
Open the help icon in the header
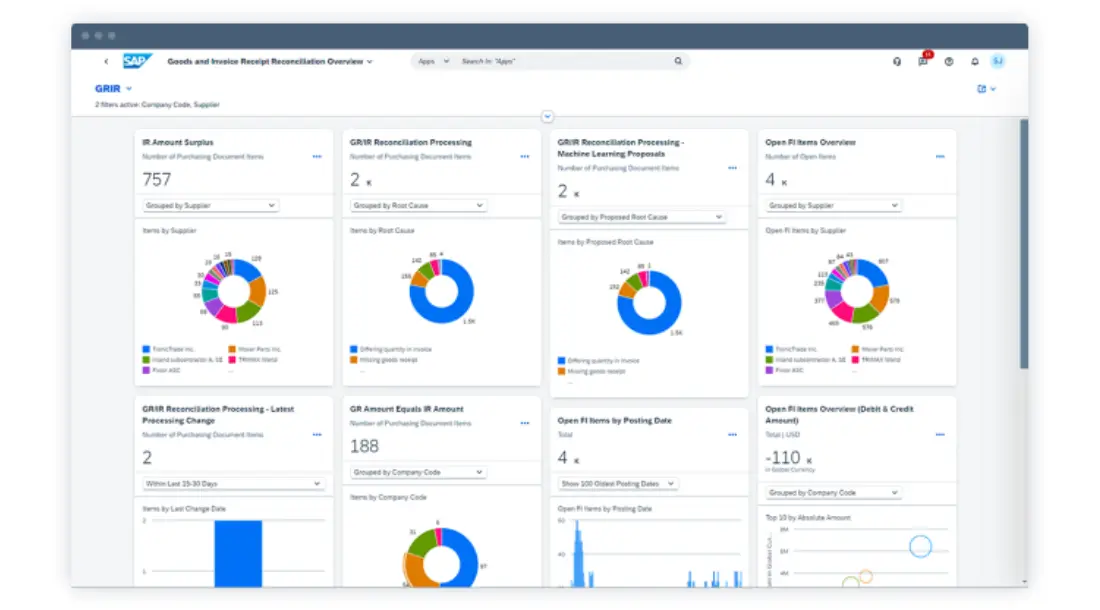pos(948,62)
